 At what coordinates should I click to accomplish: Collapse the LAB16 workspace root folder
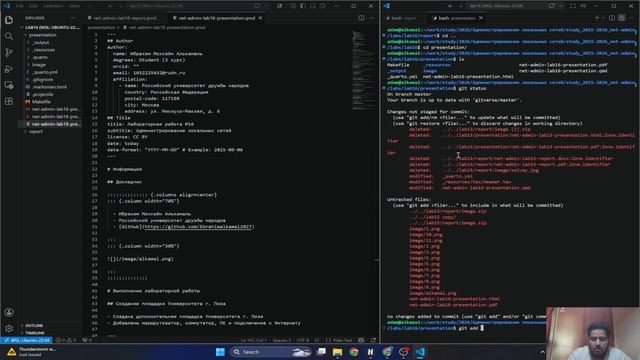click(50, 27)
